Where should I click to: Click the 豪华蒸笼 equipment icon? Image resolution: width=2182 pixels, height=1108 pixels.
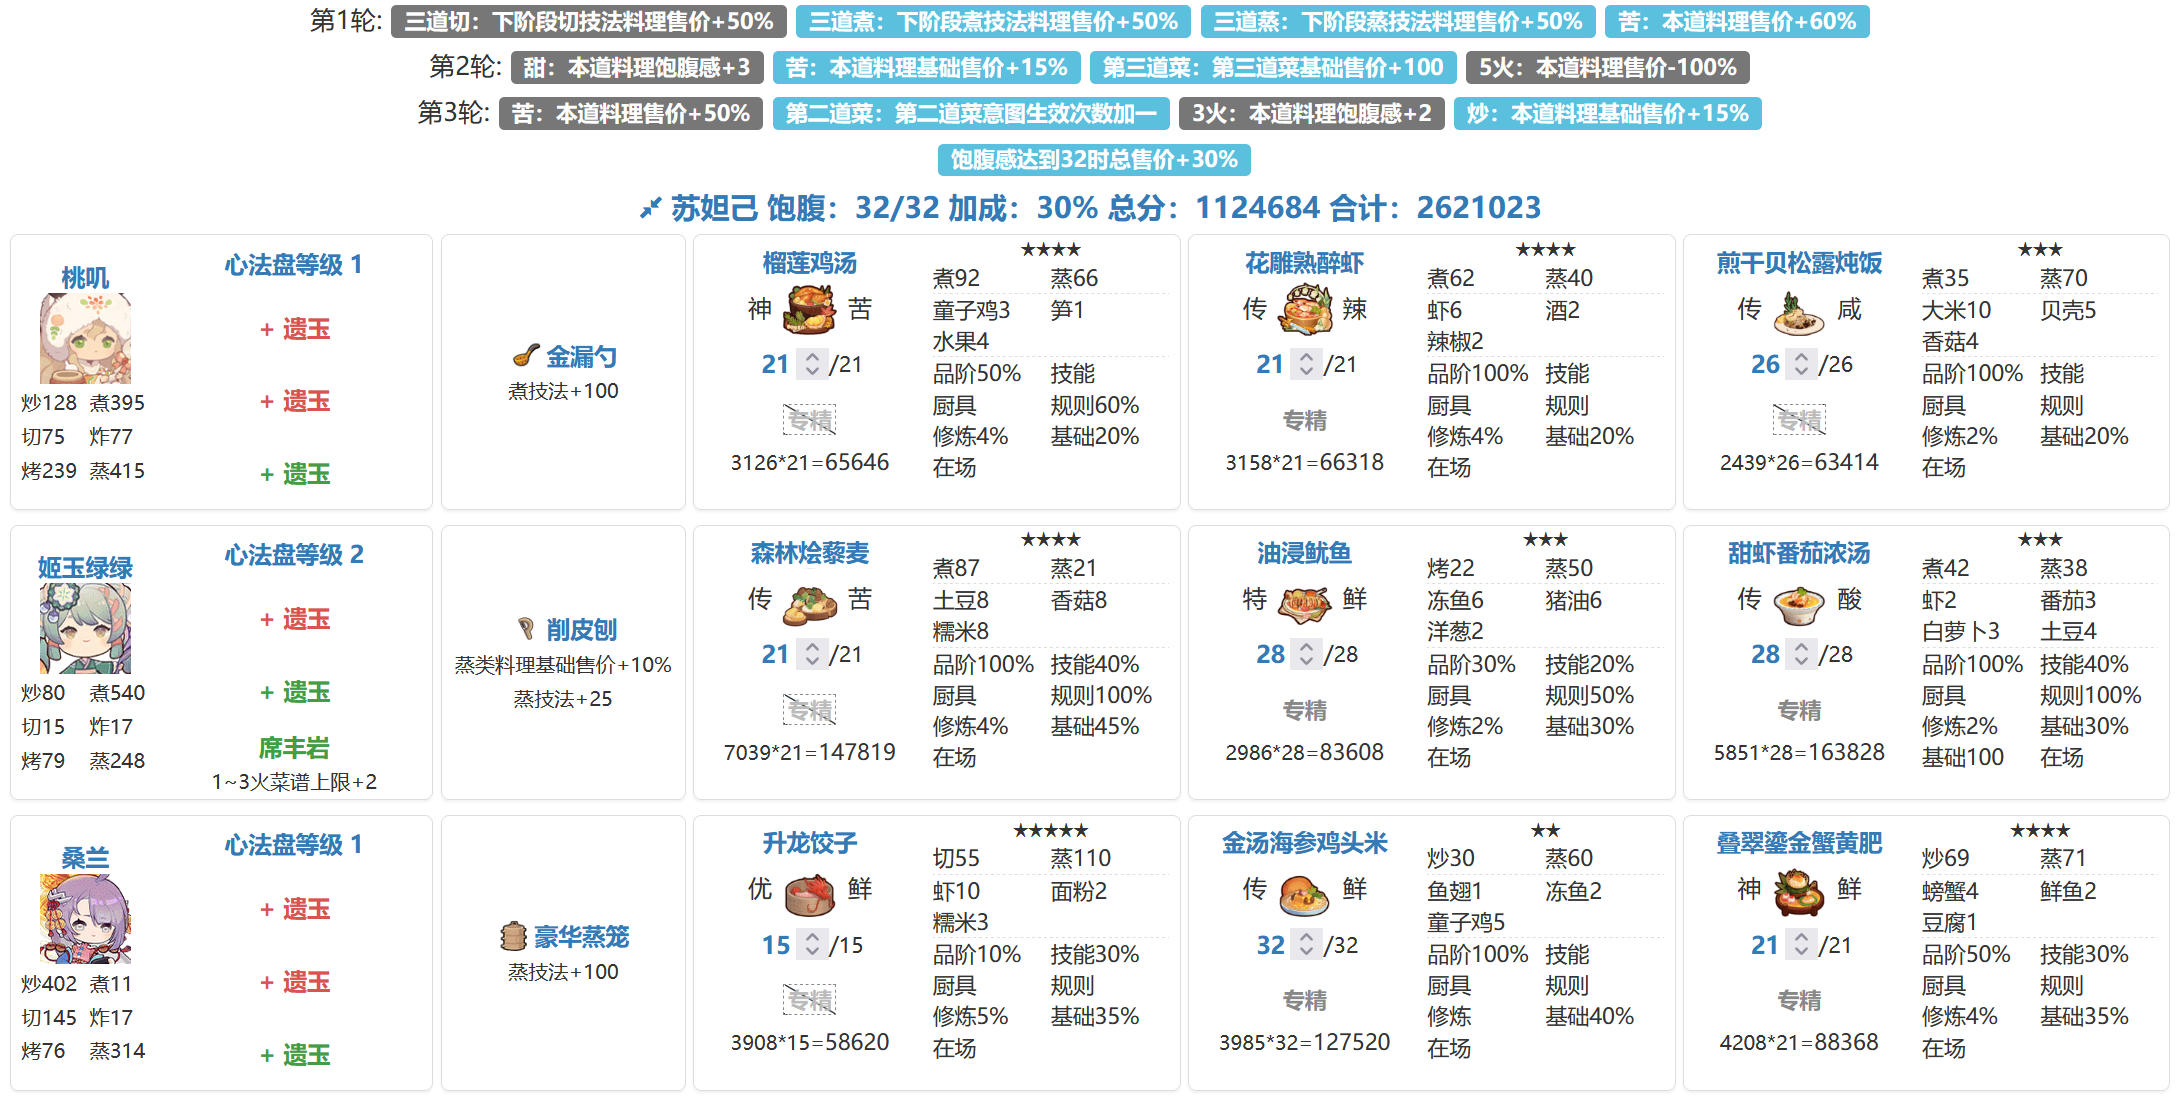513,937
